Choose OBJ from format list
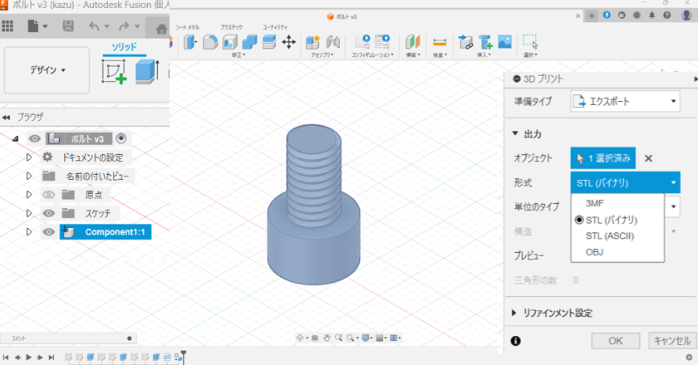Screen dimensions: 698x365 click(x=594, y=252)
